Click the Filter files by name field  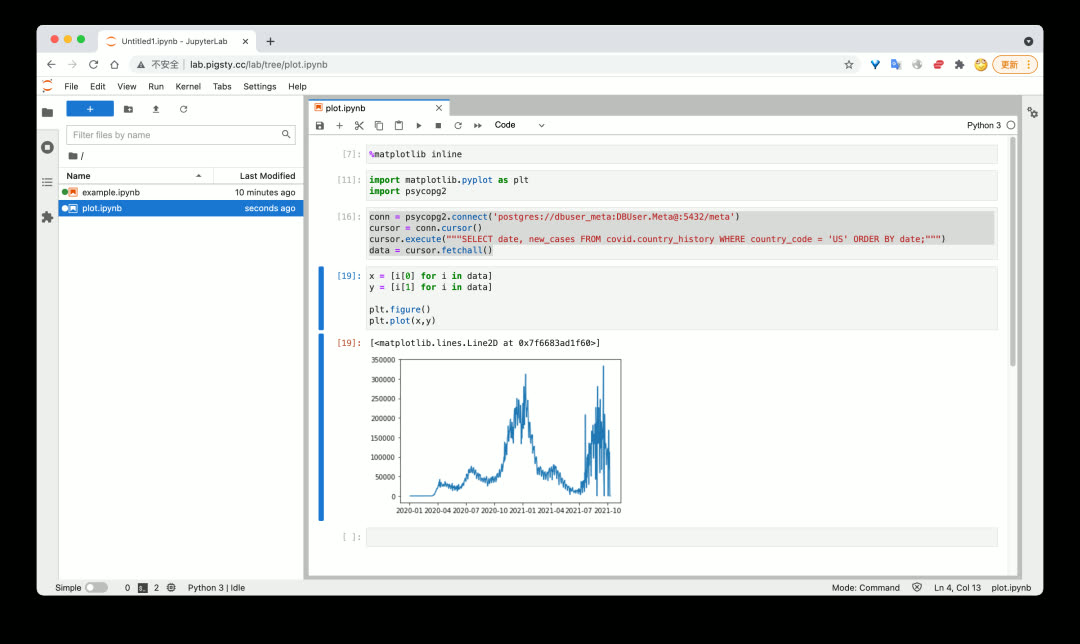pos(180,133)
